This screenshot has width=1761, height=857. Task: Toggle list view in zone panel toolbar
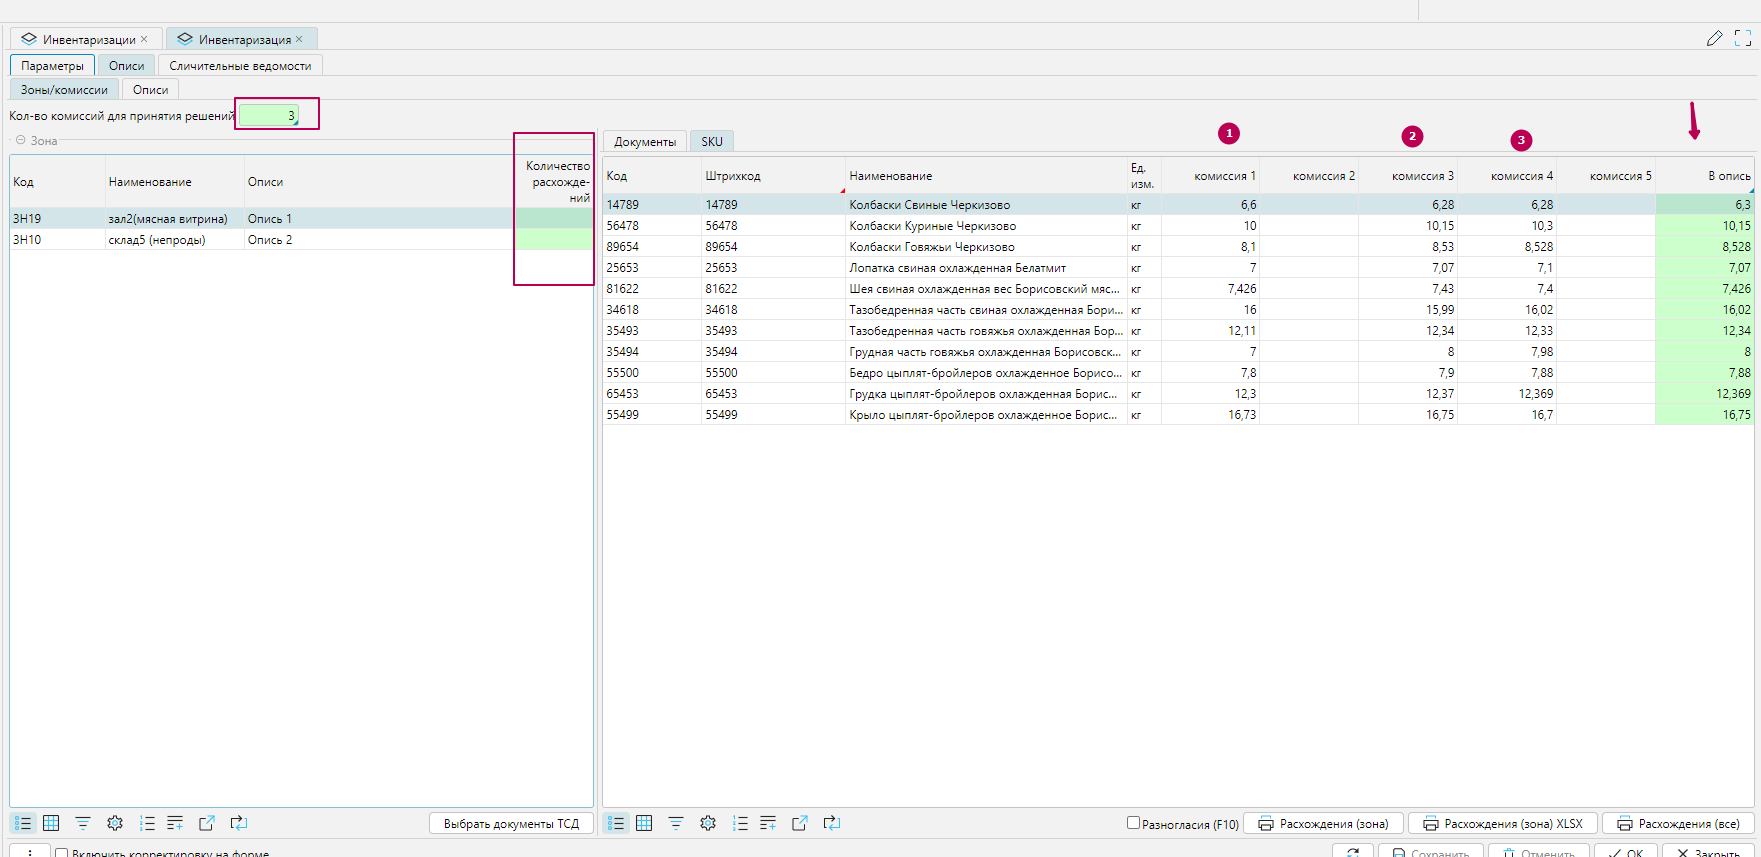point(22,823)
